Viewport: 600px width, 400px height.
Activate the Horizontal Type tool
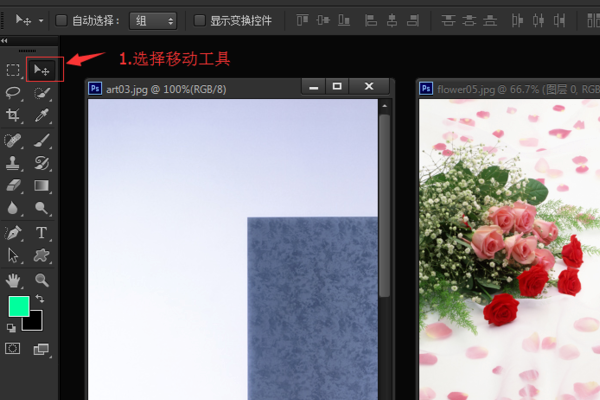click(42, 232)
